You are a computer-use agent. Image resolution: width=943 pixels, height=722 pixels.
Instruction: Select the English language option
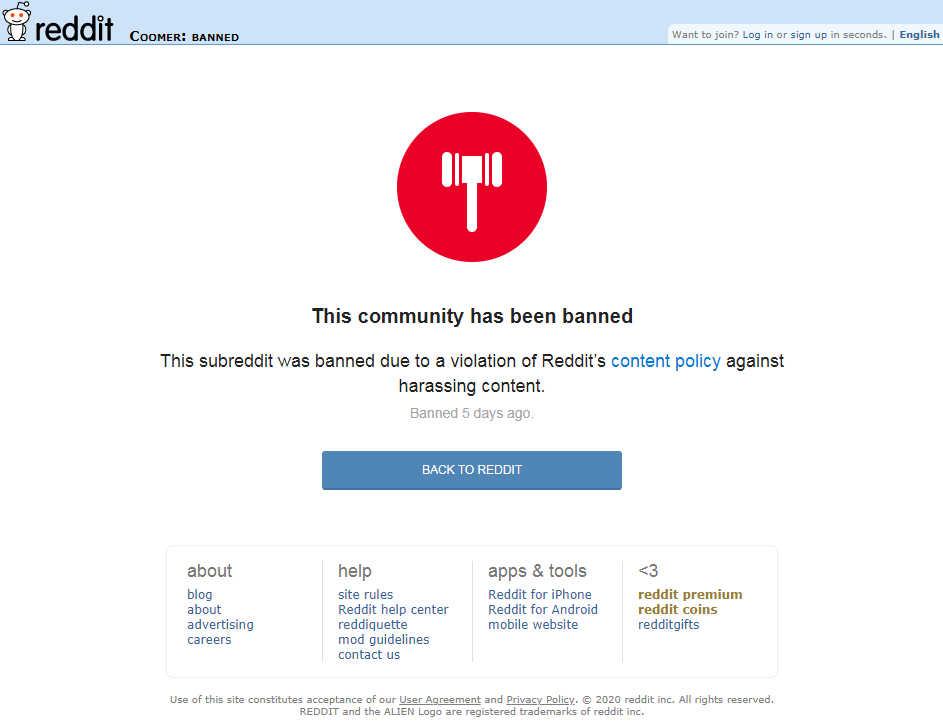pyautogui.click(x=919, y=35)
